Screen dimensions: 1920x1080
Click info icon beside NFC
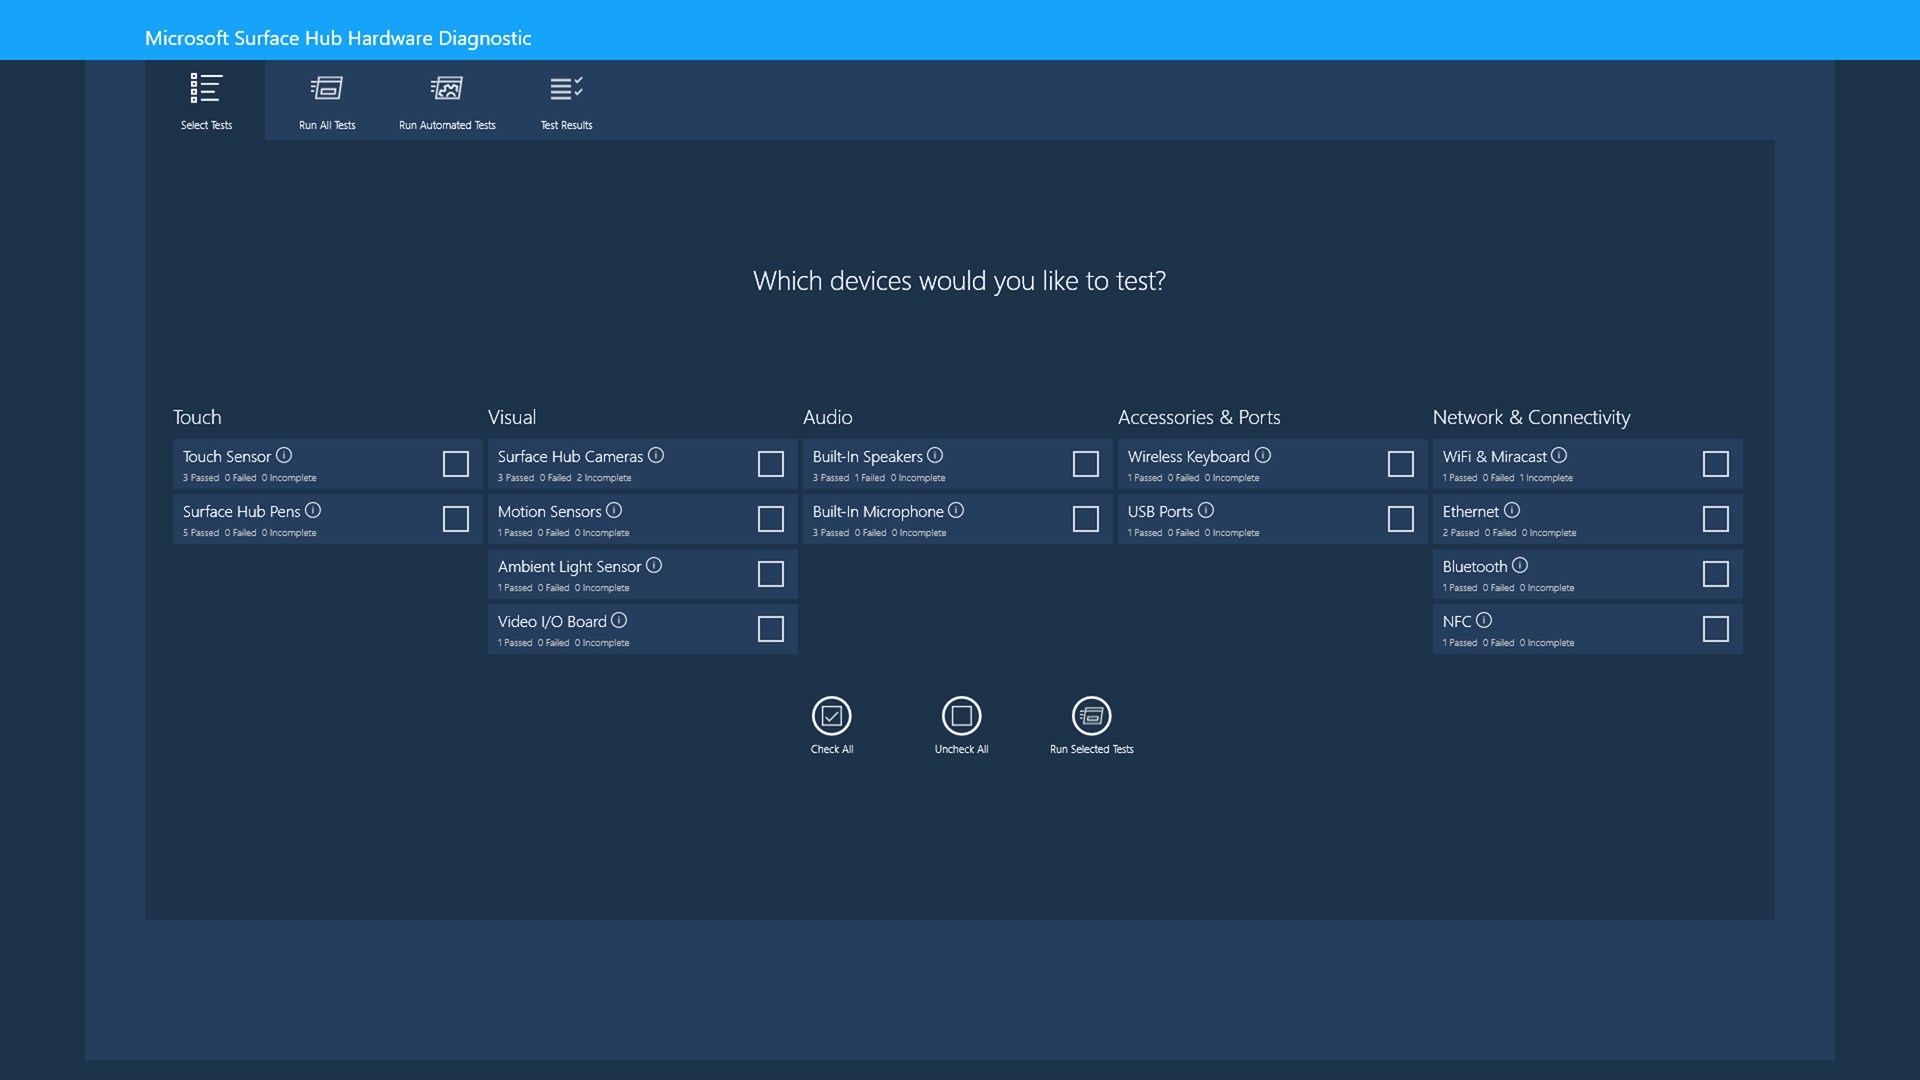1484,620
